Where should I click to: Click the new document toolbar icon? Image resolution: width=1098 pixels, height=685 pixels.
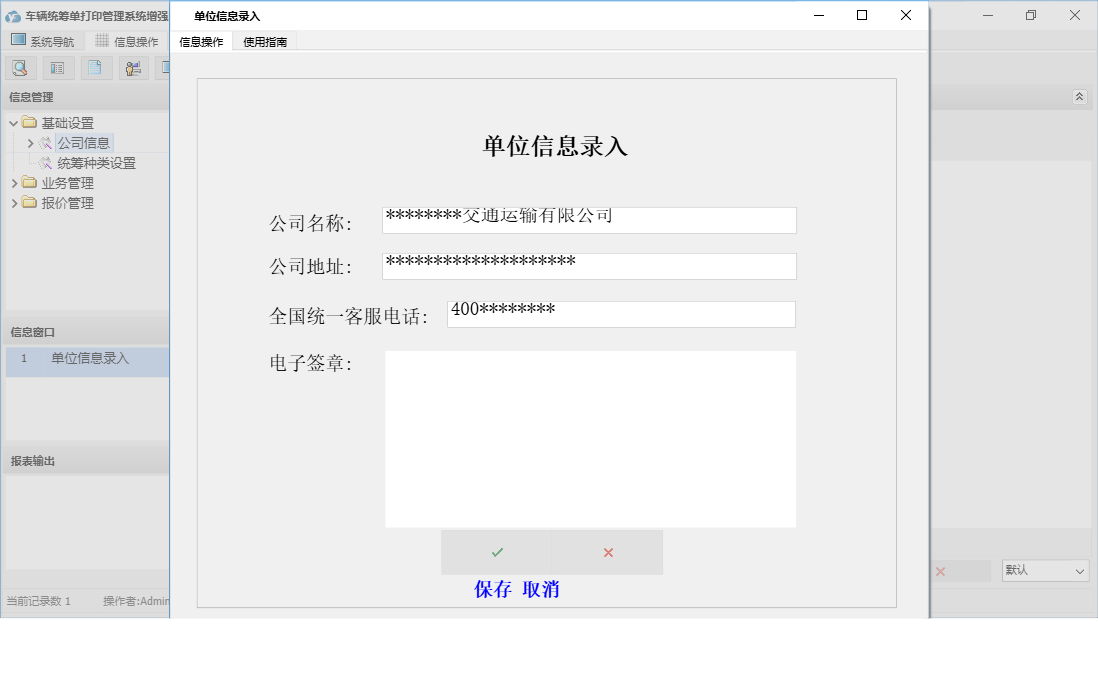tap(96, 68)
